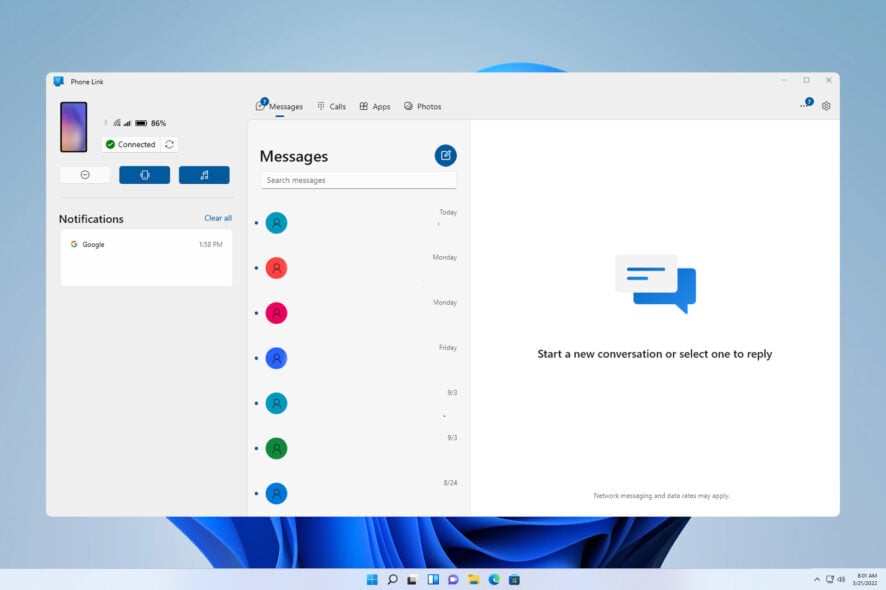Click the Phone Link app title icon
The height and width of the screenshot is (590, 886).
tap(58, 81)
